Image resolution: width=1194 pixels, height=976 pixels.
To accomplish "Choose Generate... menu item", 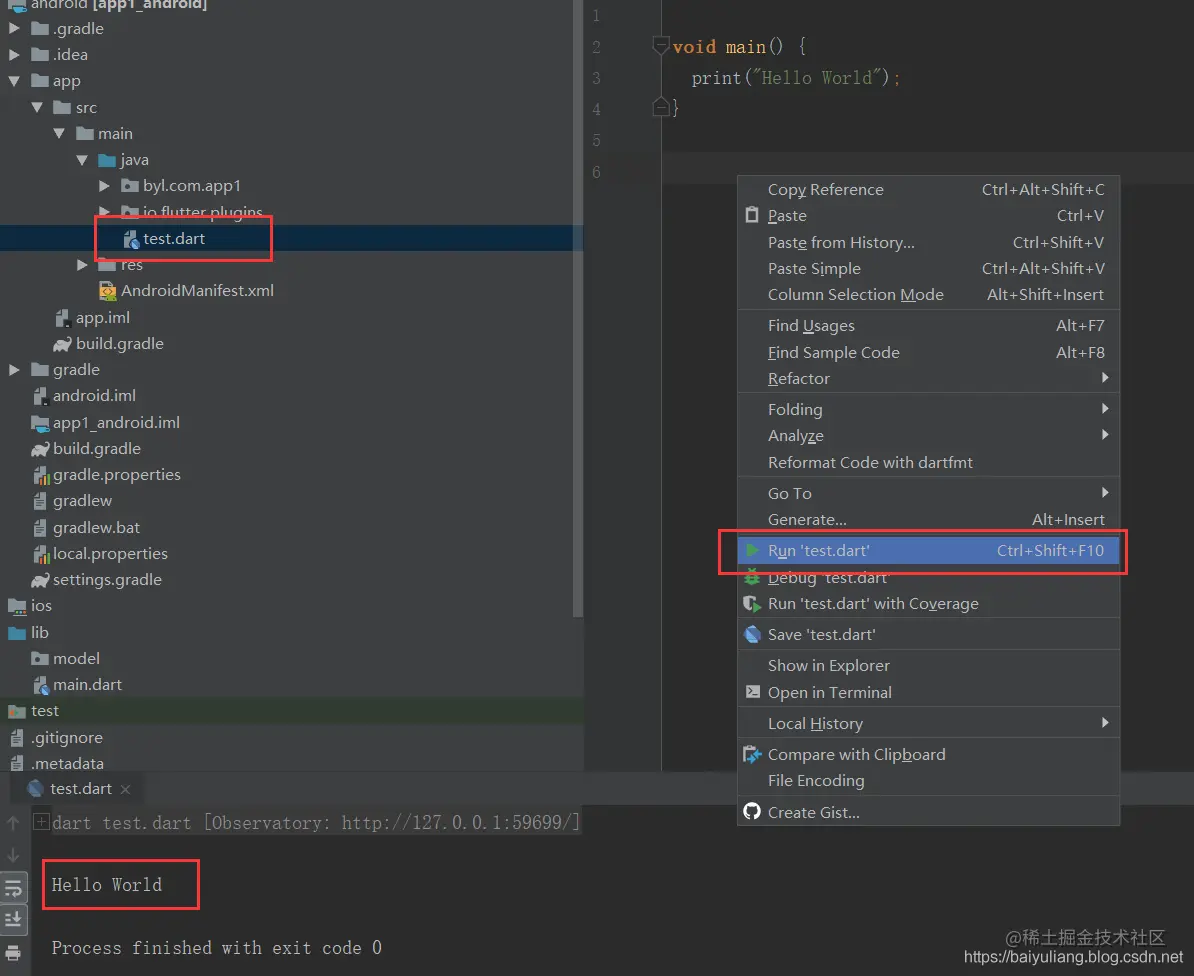I will point(928,519).
